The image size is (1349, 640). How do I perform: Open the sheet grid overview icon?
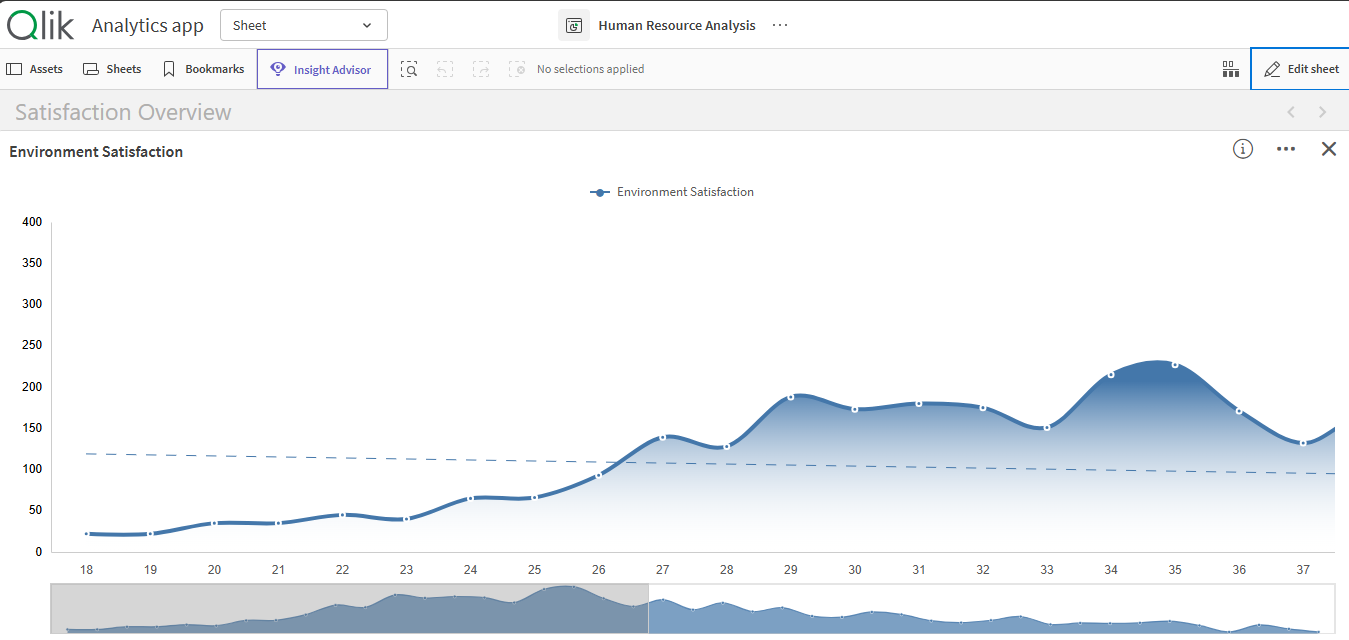pyautogui.click(x=1230, y=69)
